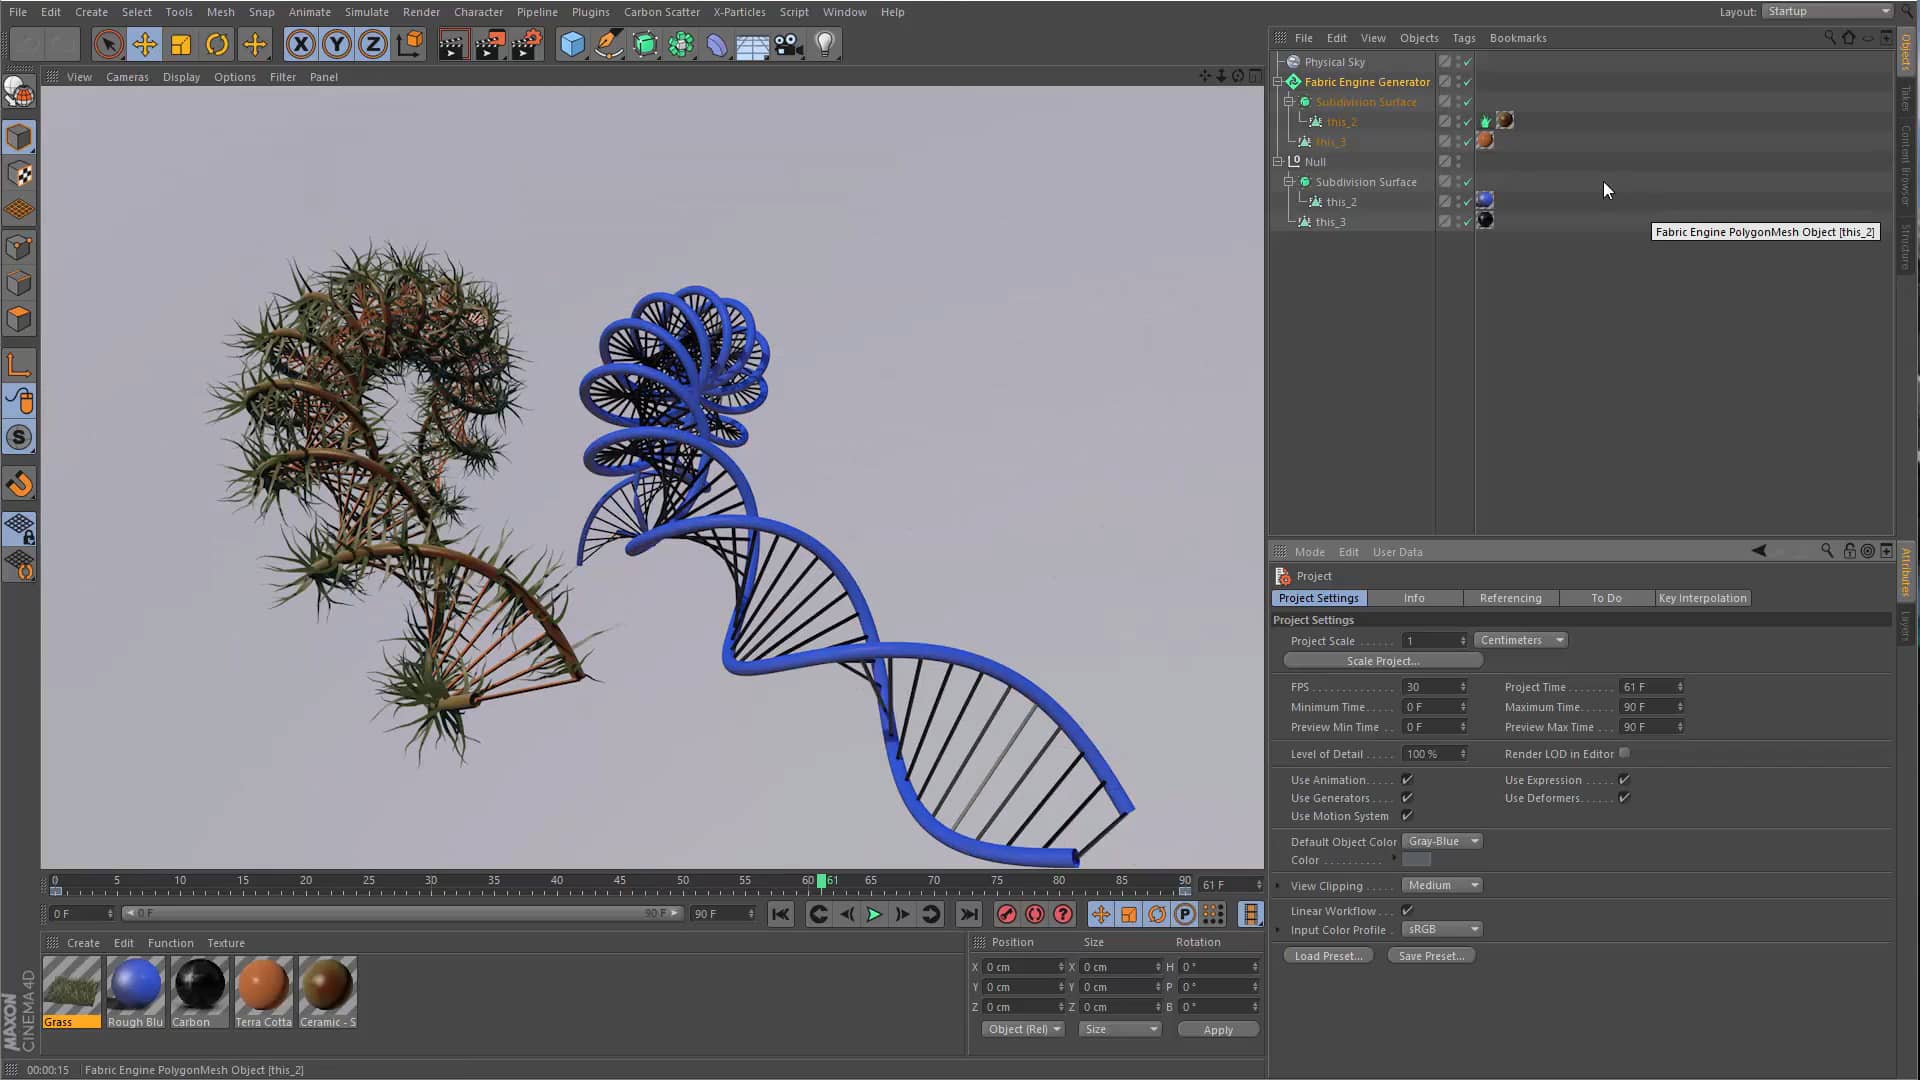The height and width of the screenshot is (1080, 1920).
Task: Add a Light from the toolbar
Action: tap(823, 44)
